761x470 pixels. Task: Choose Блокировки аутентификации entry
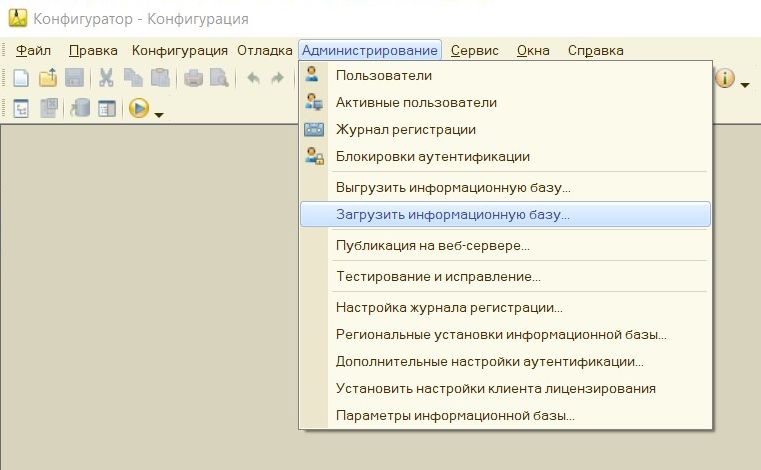pyautogui.click(x=505, y=156)
